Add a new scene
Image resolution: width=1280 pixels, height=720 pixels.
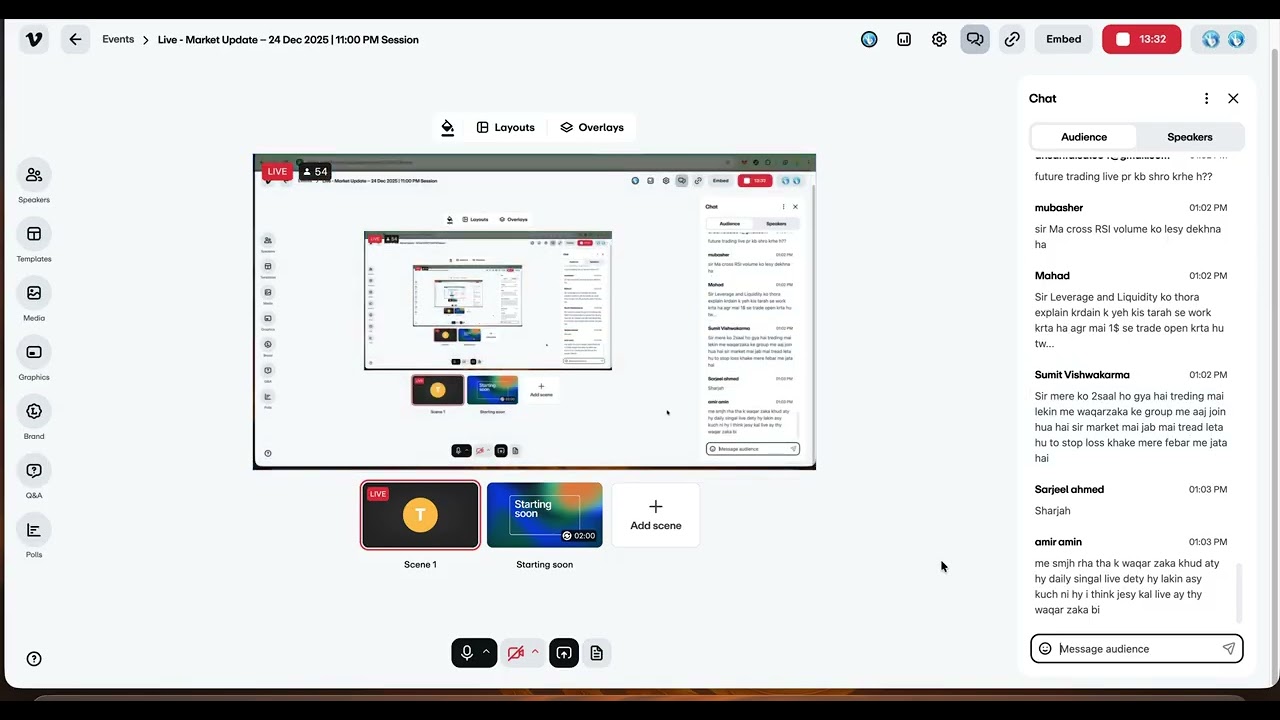point(656,515)
